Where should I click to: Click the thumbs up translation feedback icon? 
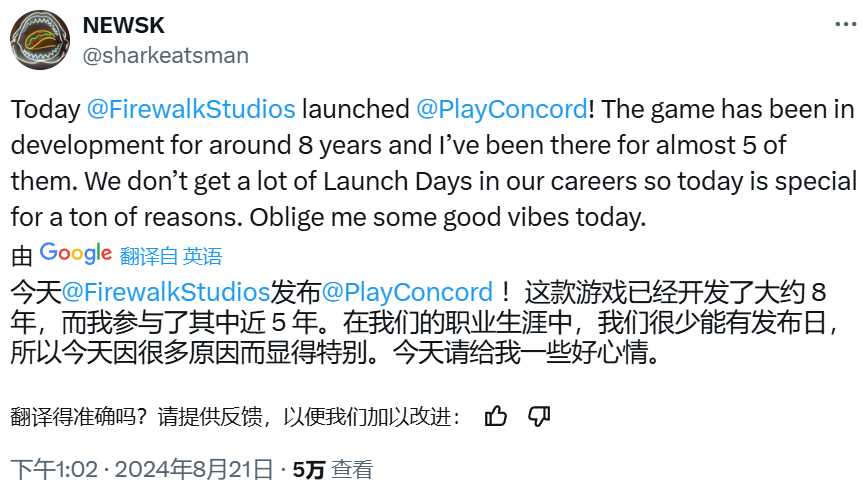(496, 416)
